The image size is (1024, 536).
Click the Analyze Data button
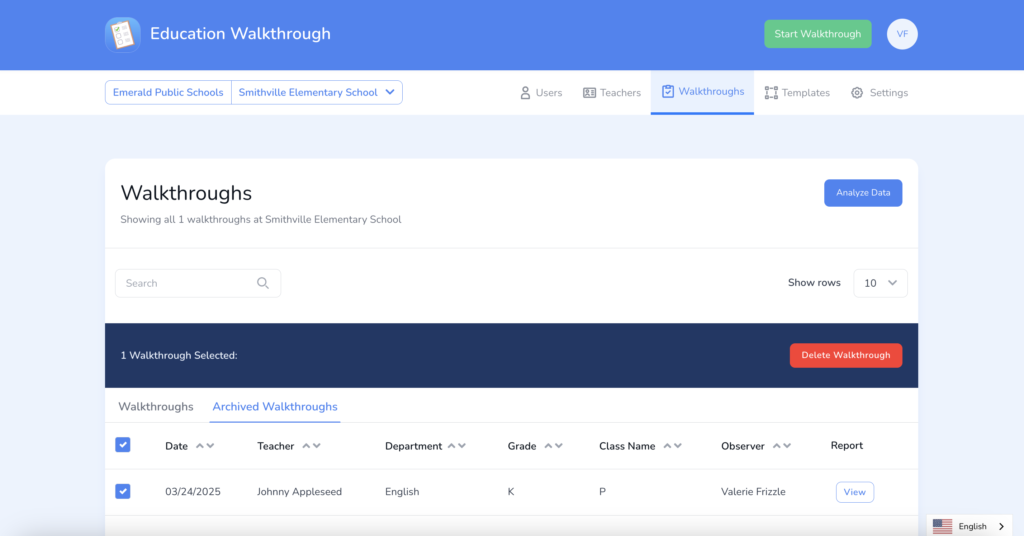point(863,193)
